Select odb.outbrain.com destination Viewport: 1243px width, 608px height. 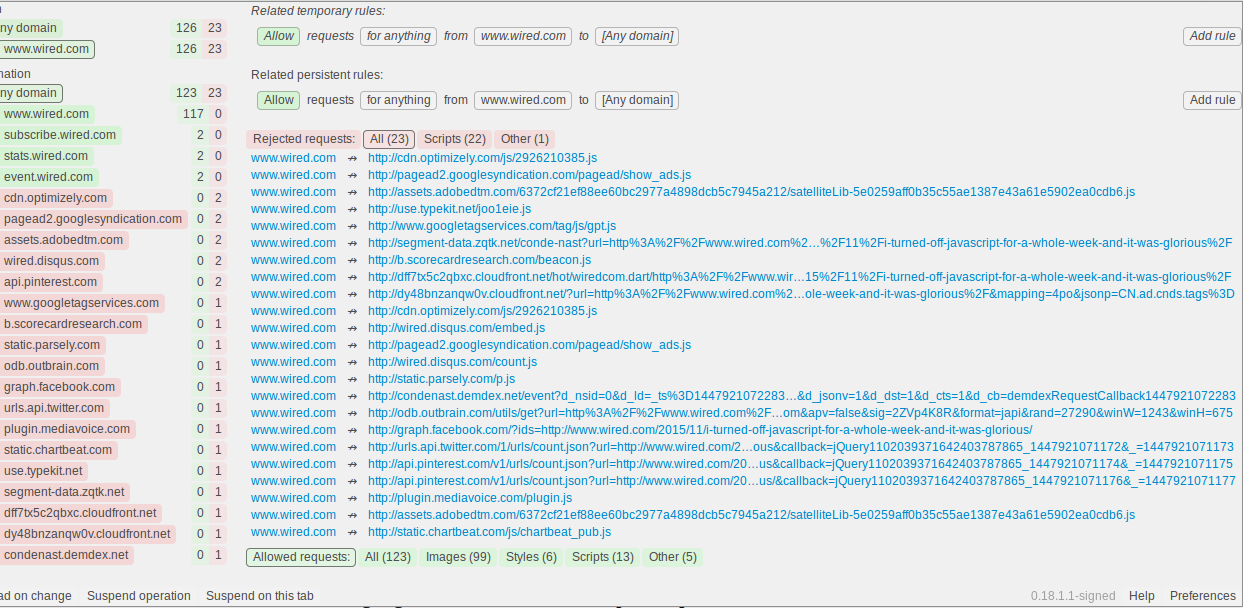coord(52,366)
